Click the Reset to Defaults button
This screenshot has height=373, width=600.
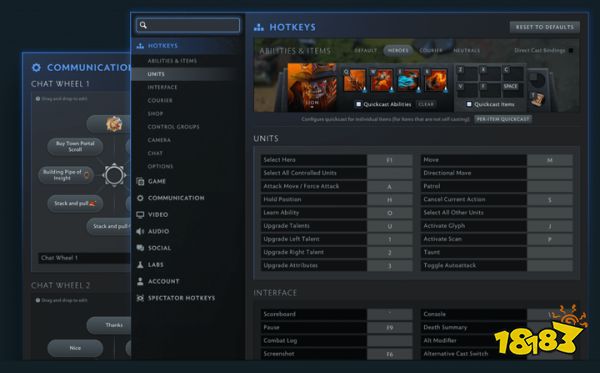pos(545,27)
